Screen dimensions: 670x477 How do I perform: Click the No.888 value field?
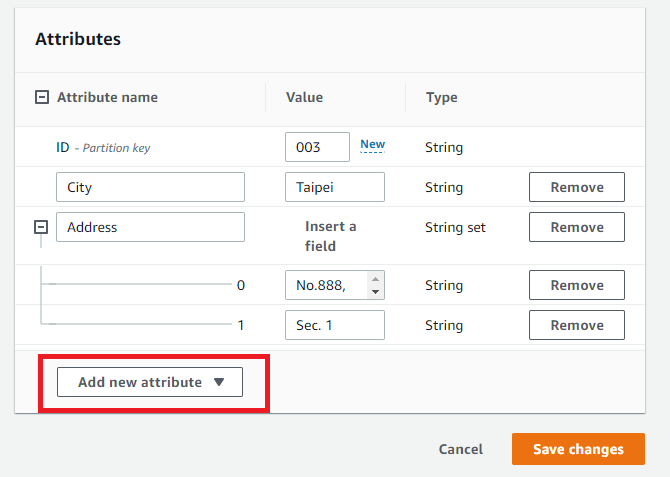click(x=328, y=285)
